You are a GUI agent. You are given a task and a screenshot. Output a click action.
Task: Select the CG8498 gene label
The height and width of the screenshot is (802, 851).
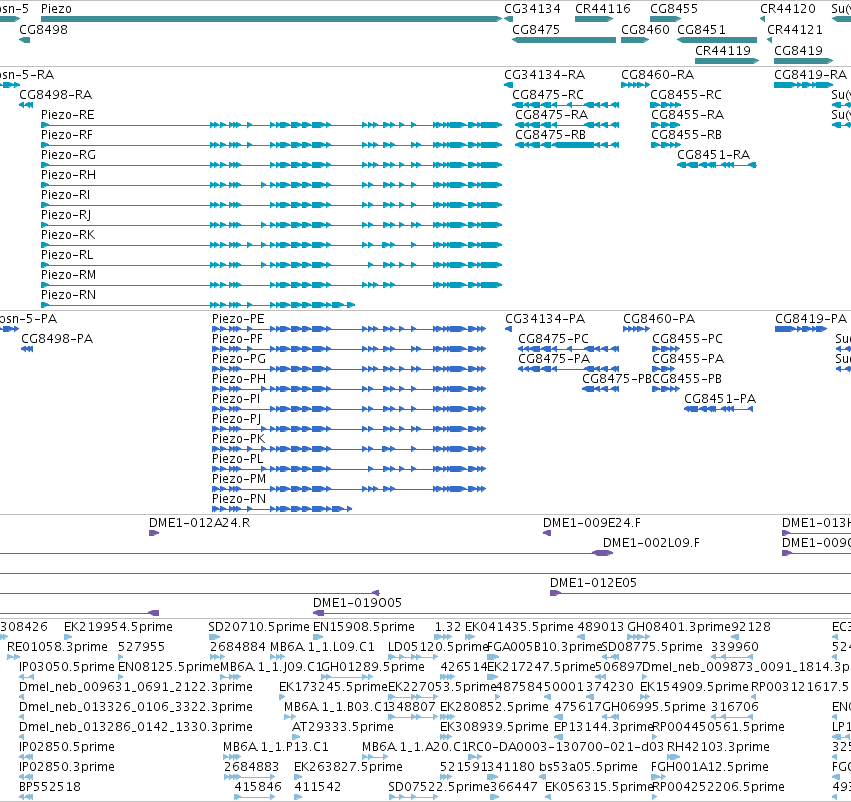pyautogui.click(x=43, y=29)
